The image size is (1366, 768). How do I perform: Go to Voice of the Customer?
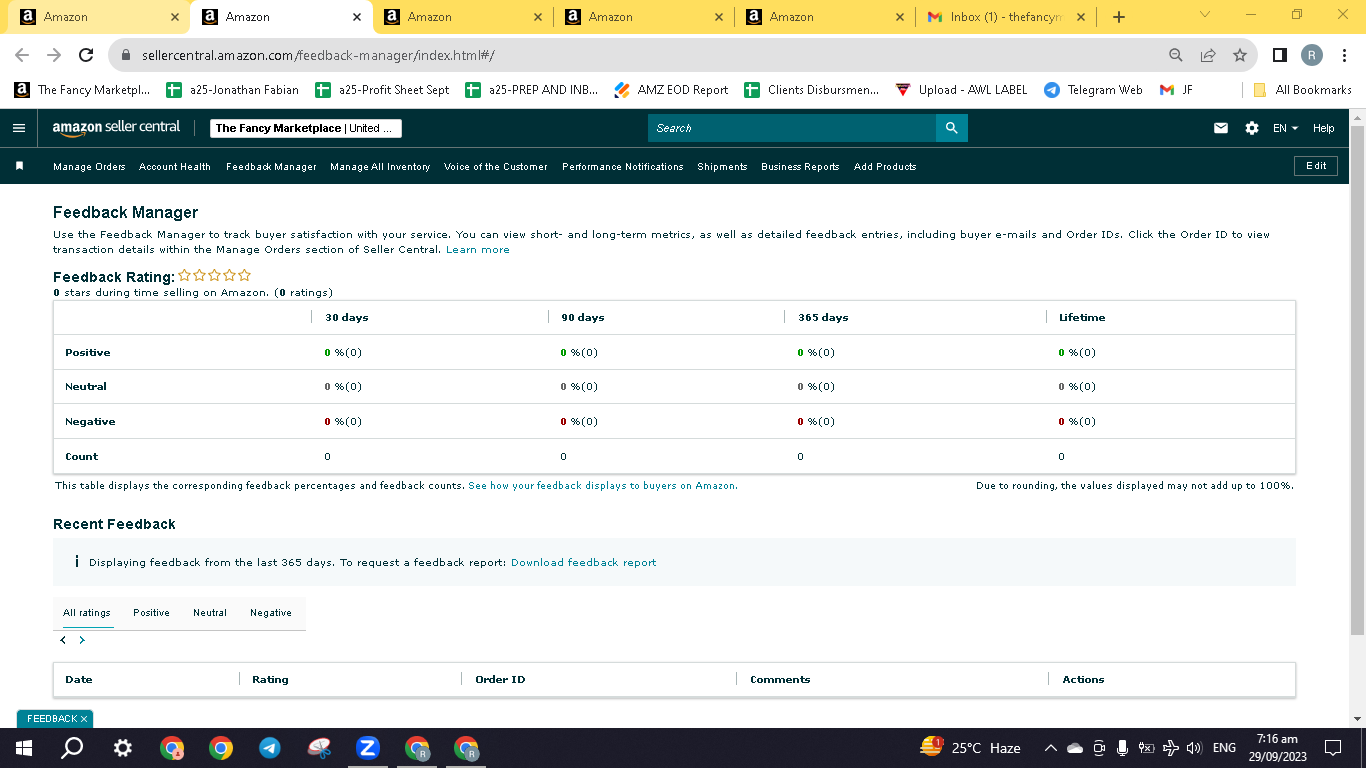(496, 167)
